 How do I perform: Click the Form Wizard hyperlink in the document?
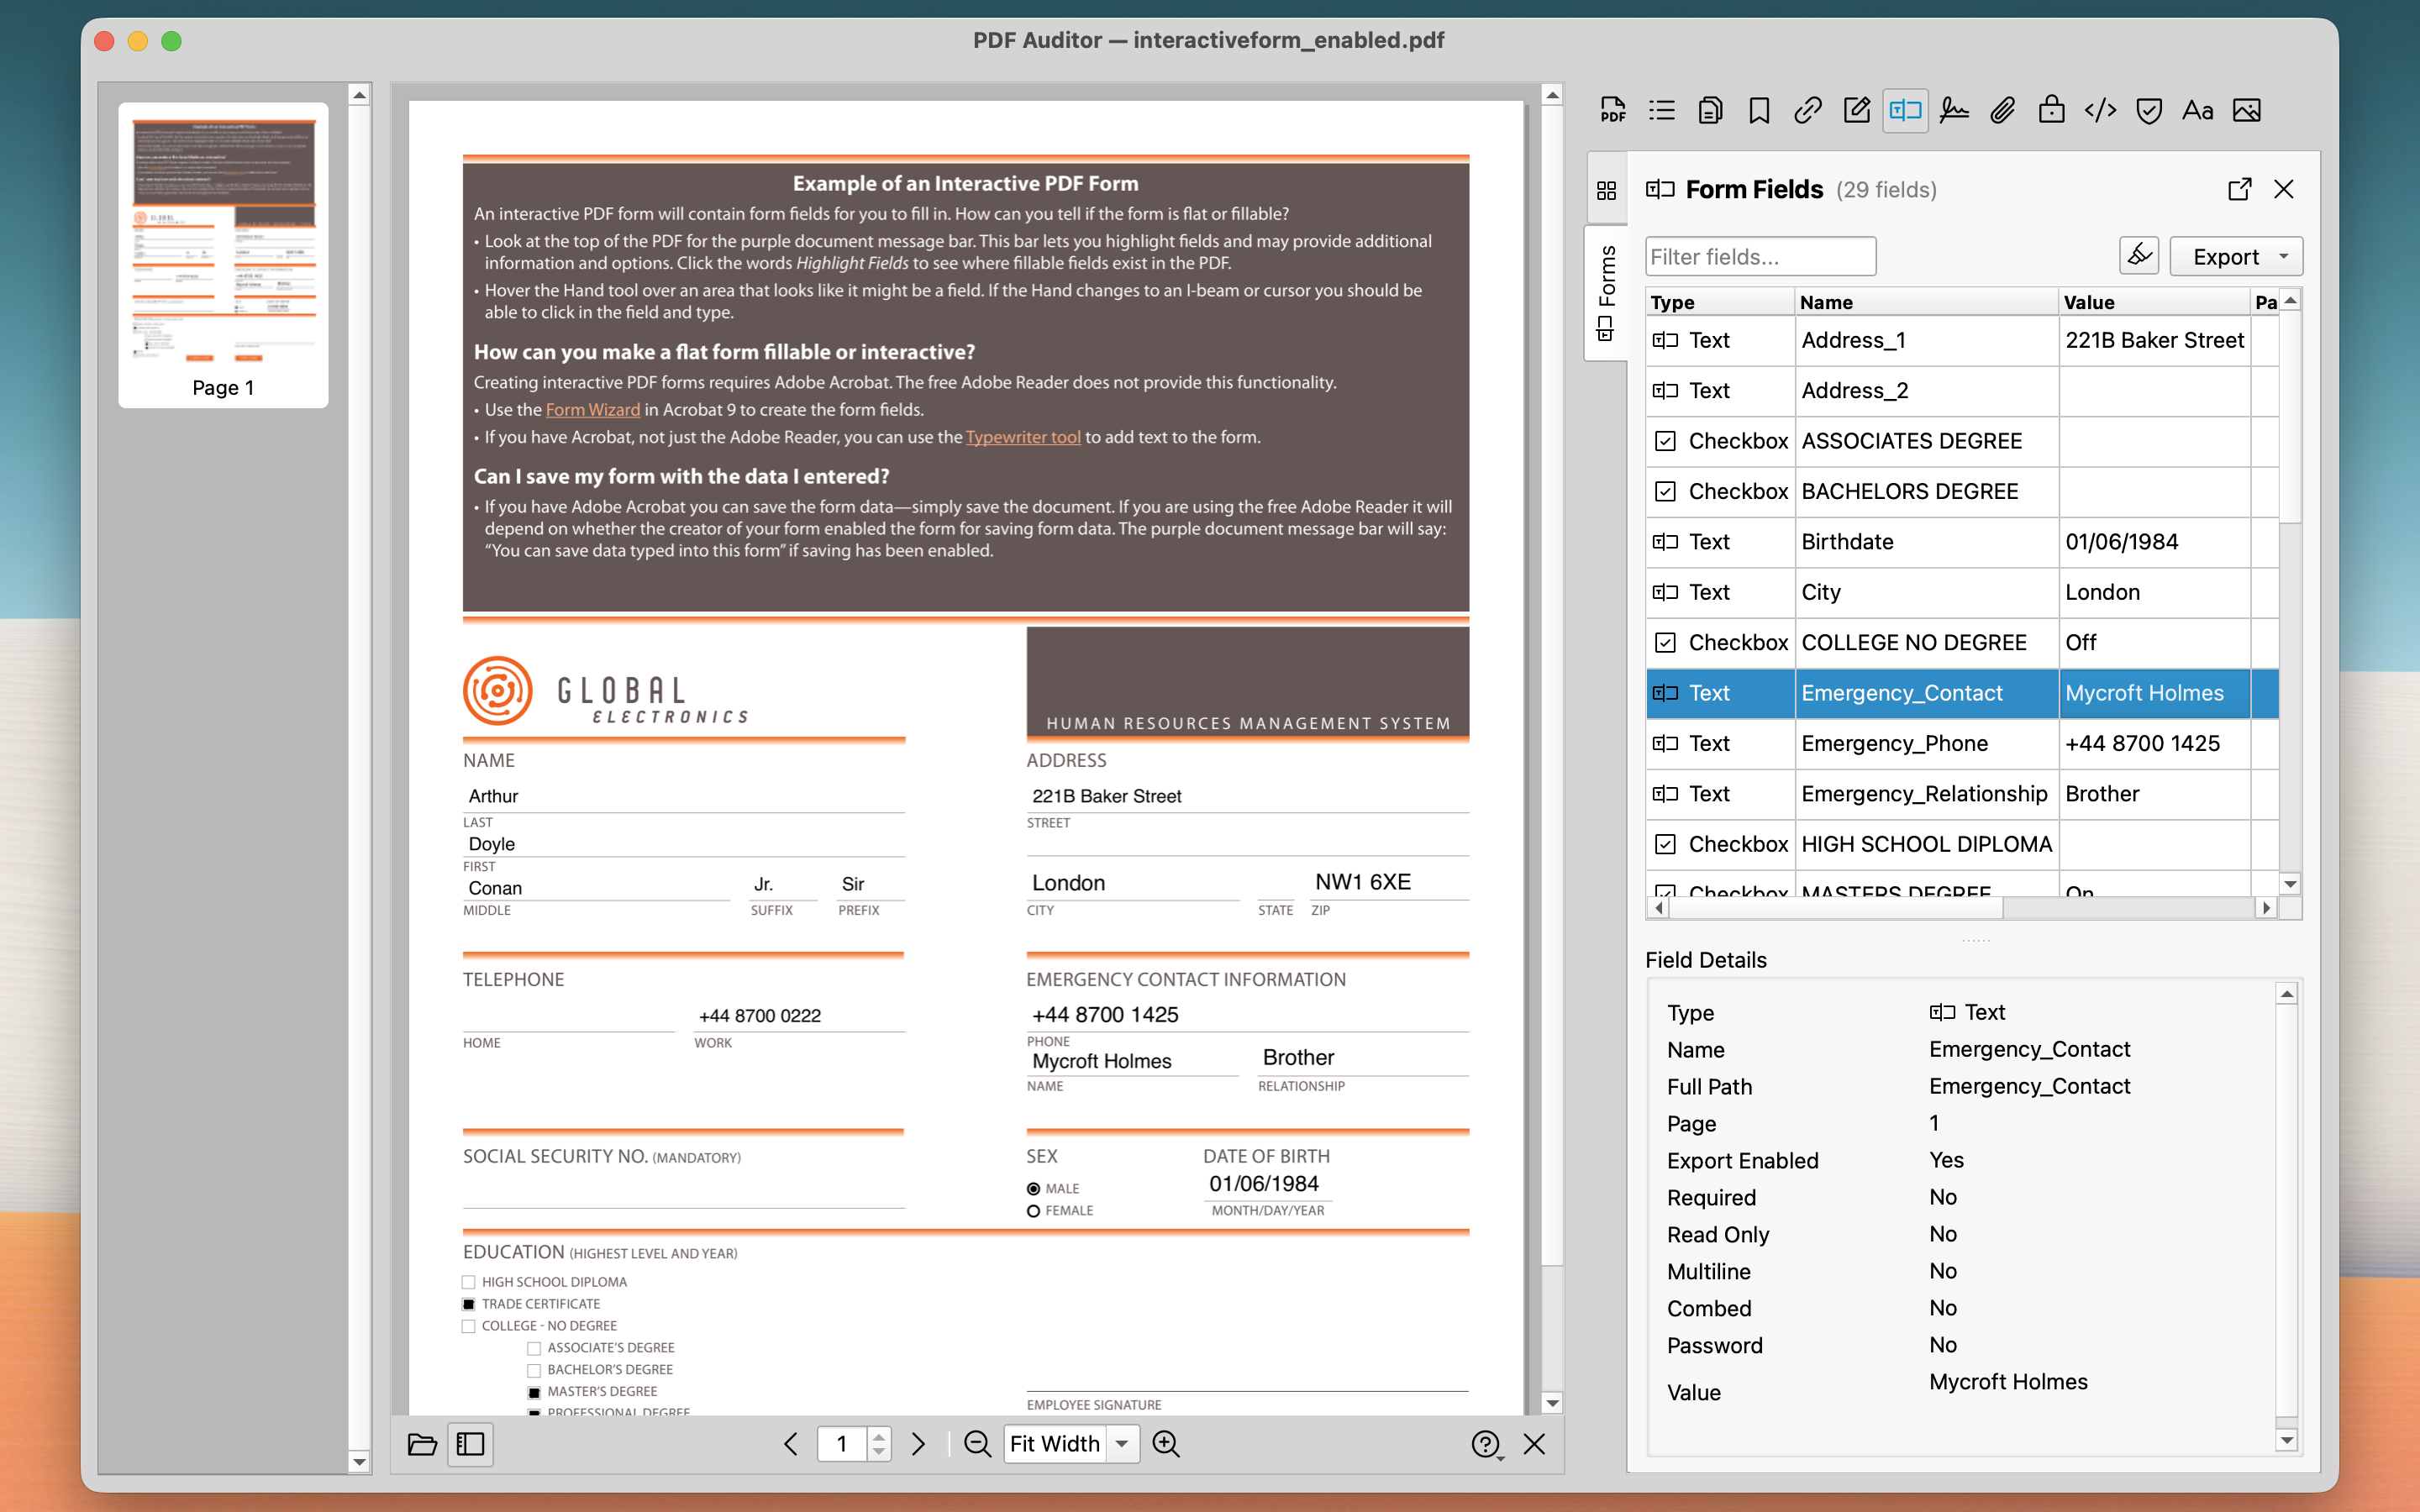592,409
